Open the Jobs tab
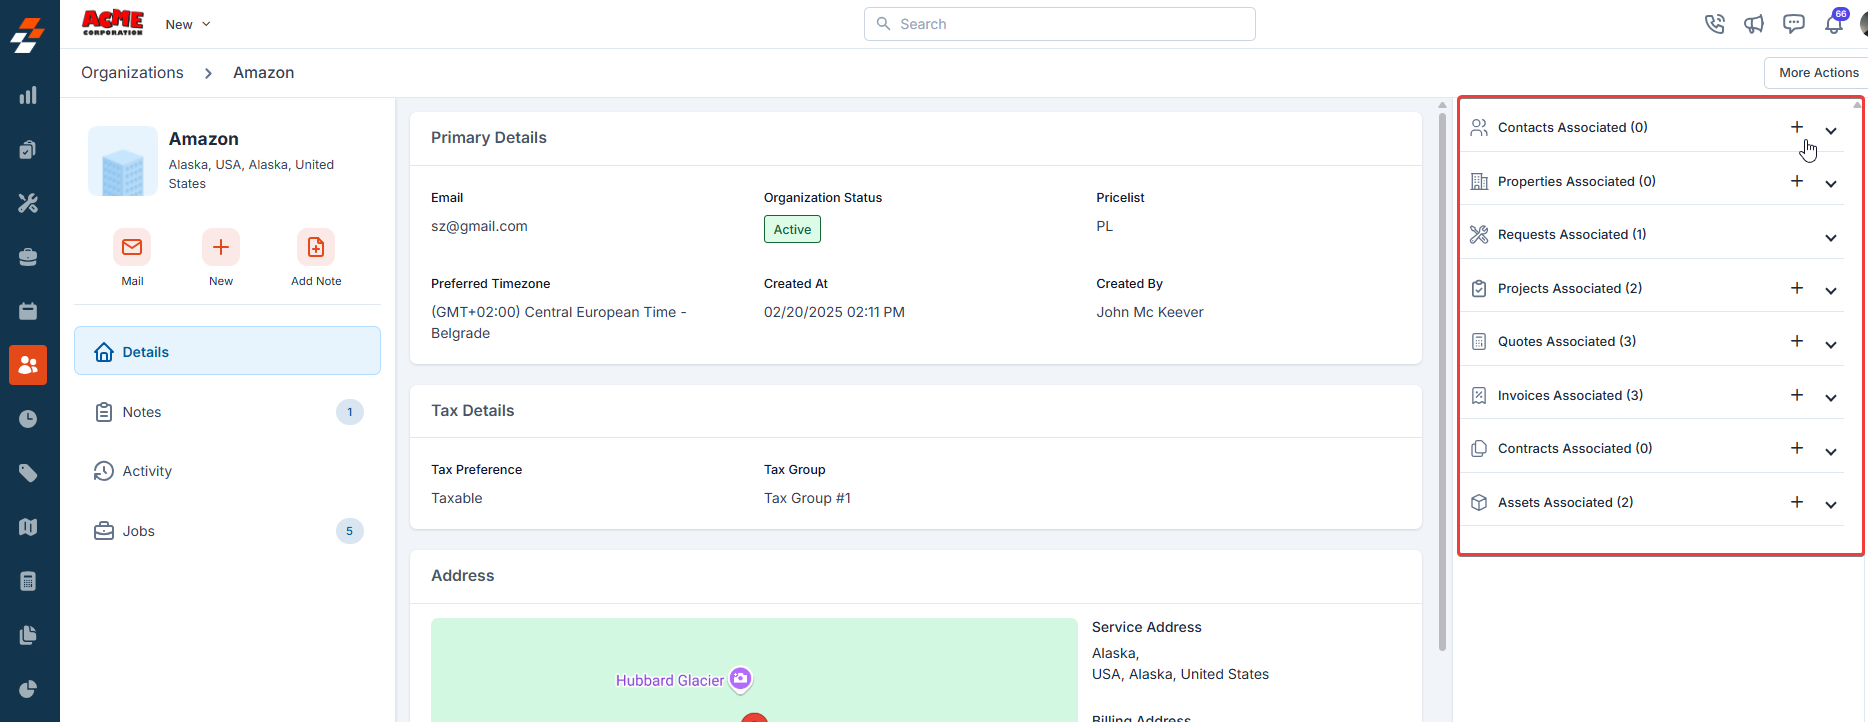The width and height of the screenshot is (1868, 722). tap(227, 531)
